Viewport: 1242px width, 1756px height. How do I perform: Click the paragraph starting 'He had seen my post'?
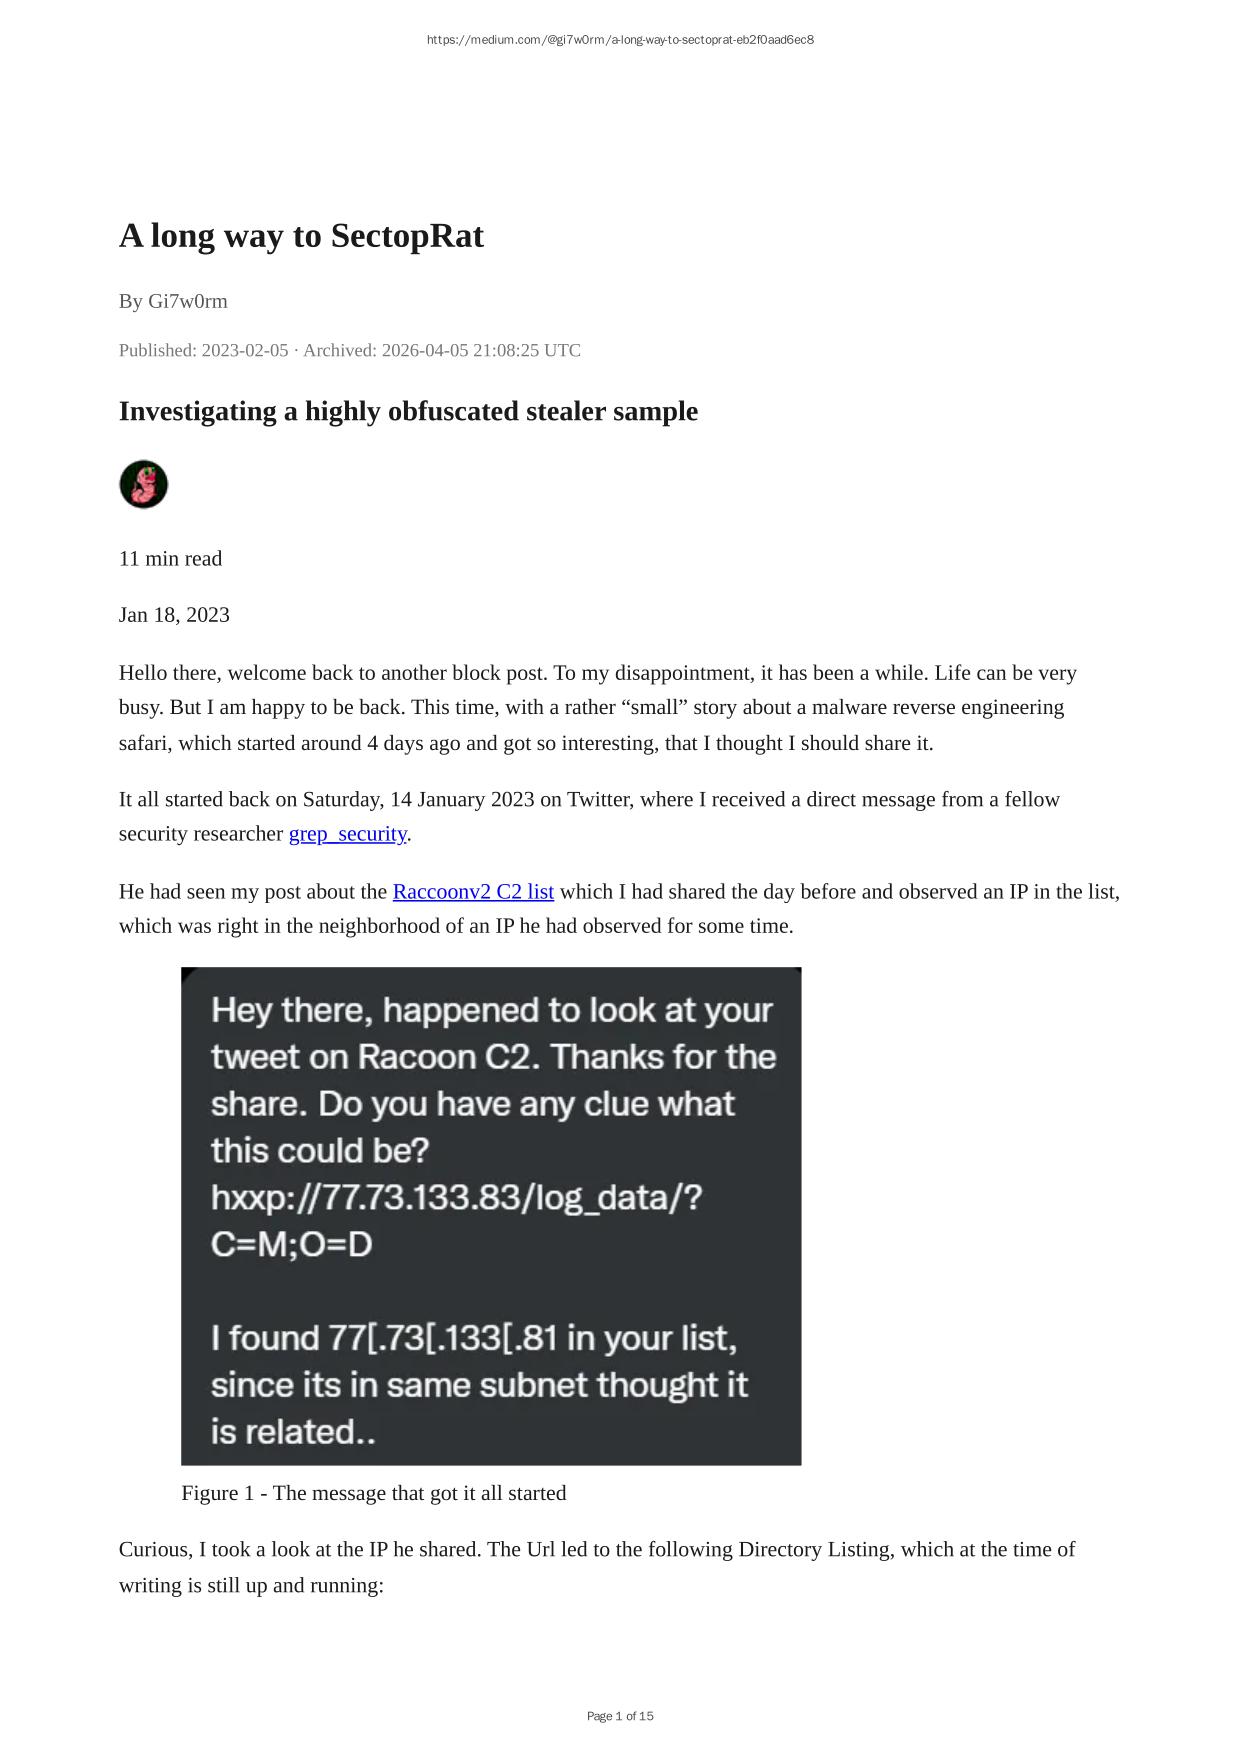(x=619, y=908)
